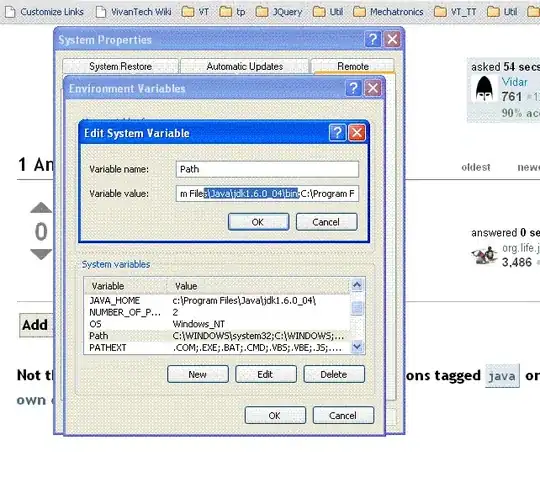Close the System Properties window

(392, 39)
